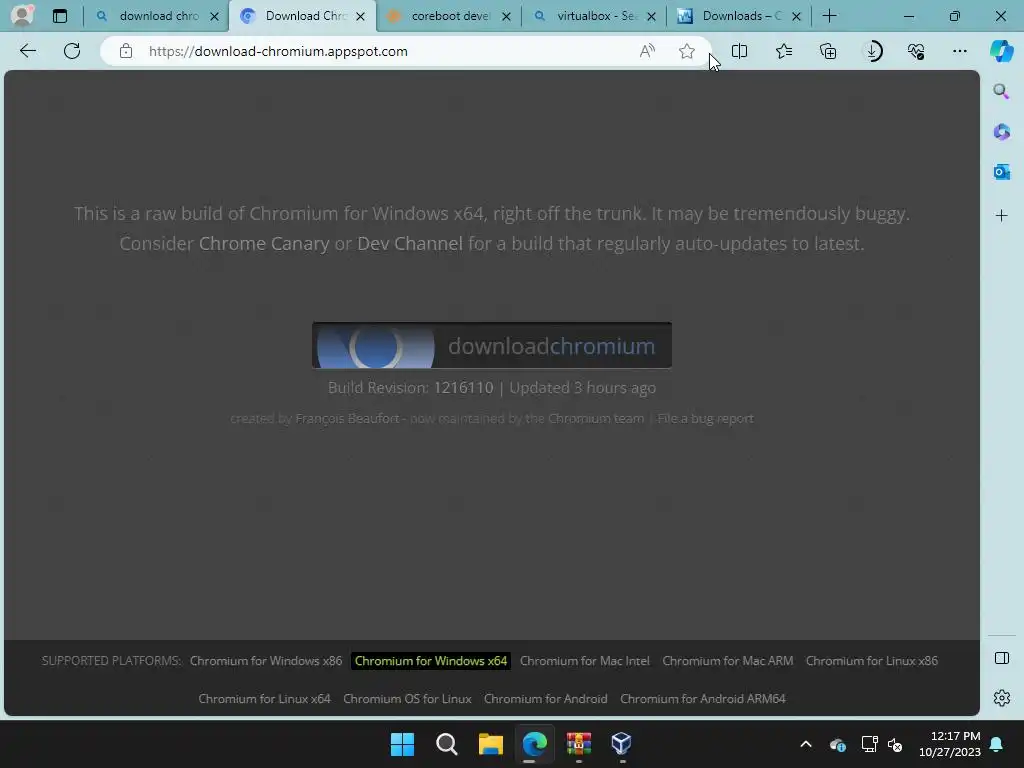Screen dimensions: 1024x768
Task: Open the tab actions menu icon
Action: (59, 16)
